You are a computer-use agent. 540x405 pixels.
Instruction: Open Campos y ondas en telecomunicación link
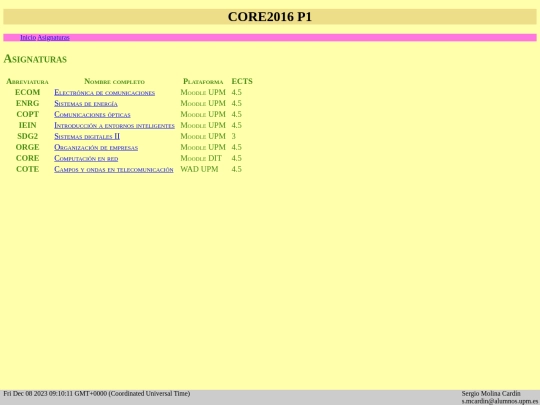(114, 169)
